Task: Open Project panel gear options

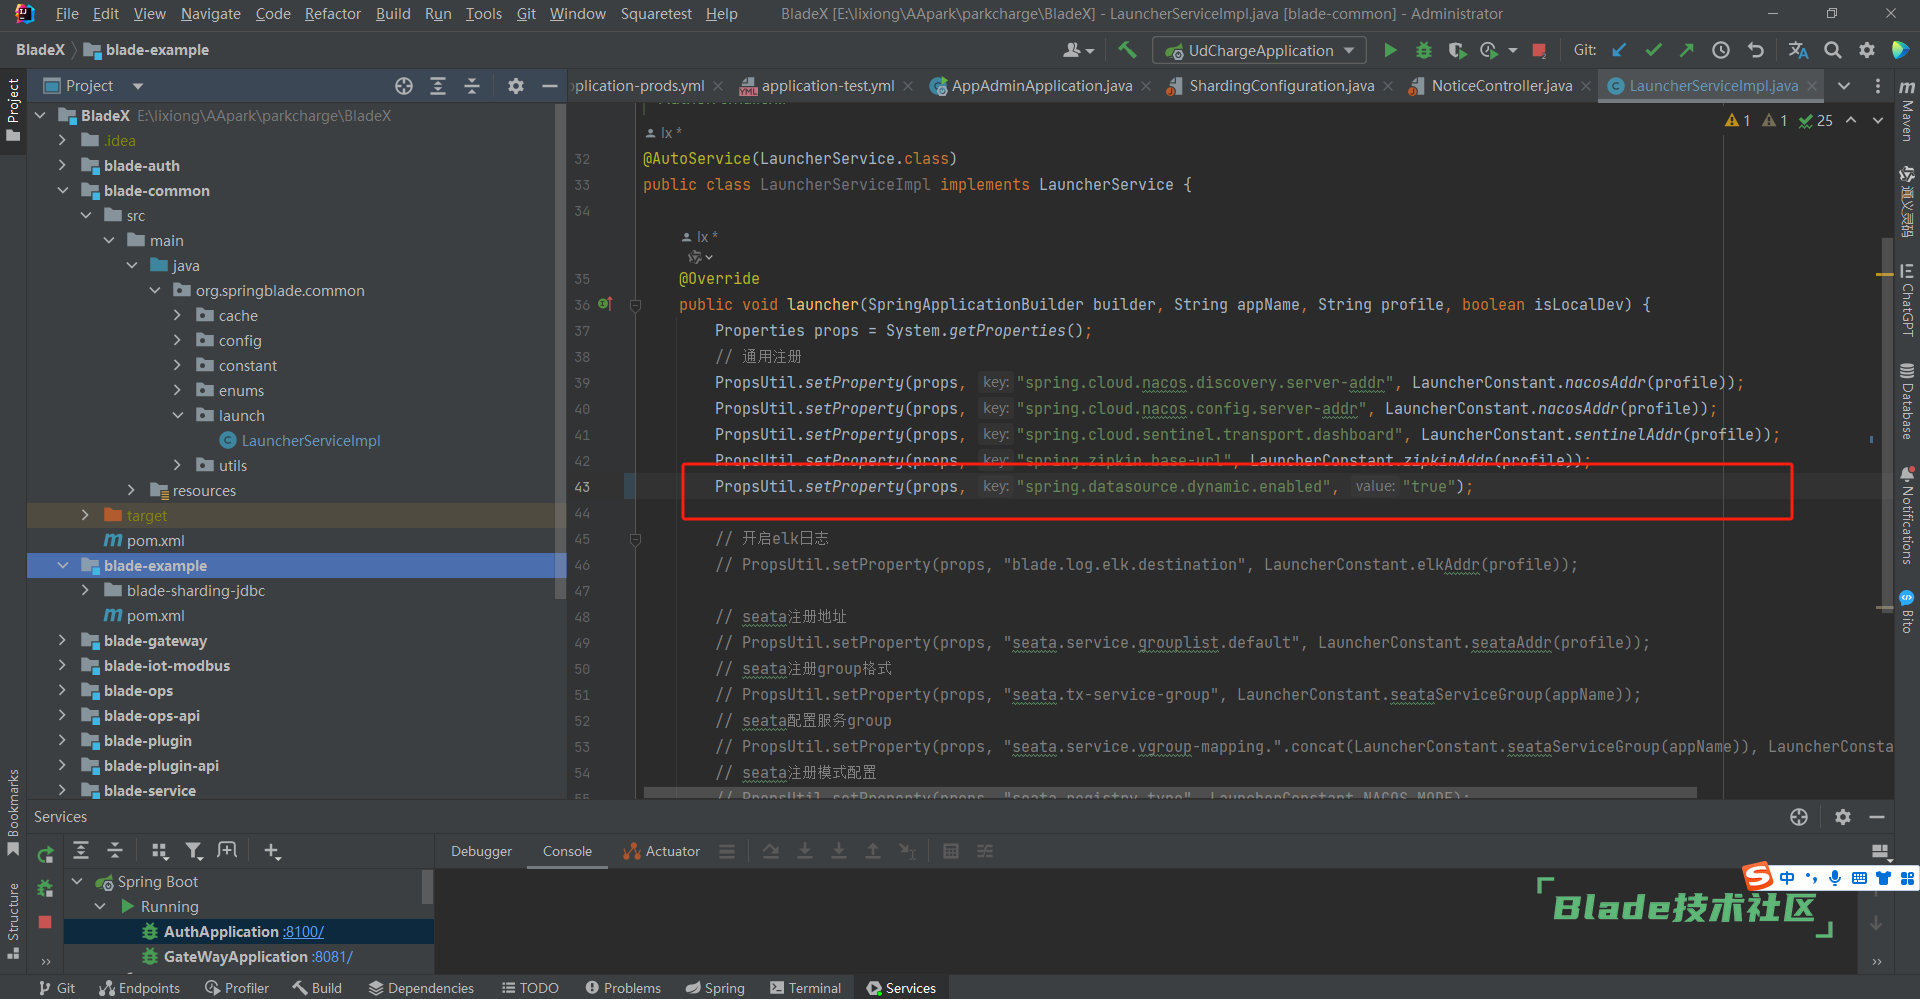Action: 516,86
